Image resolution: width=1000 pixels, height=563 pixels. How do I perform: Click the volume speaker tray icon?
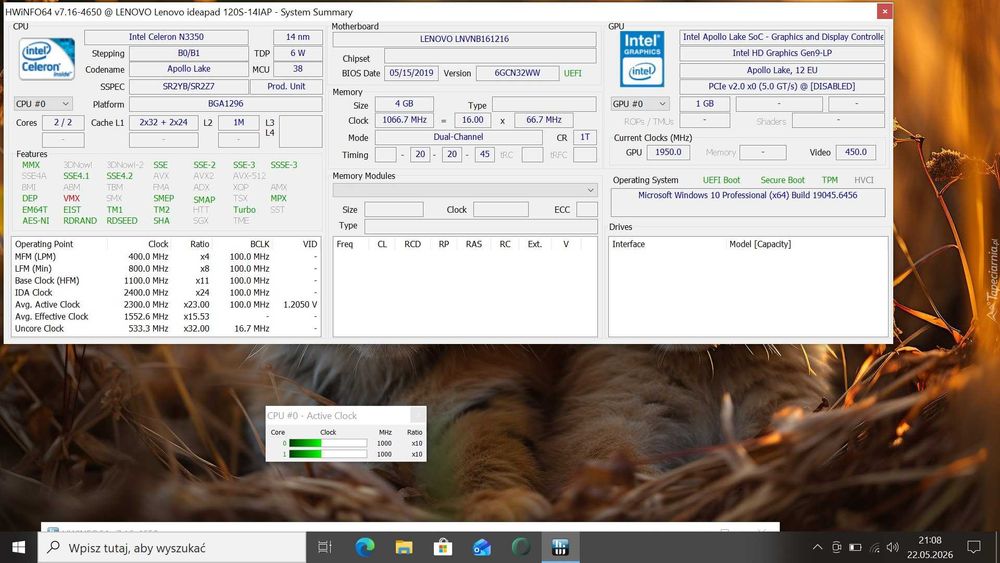pyautogui.click(x=893, y=547)
